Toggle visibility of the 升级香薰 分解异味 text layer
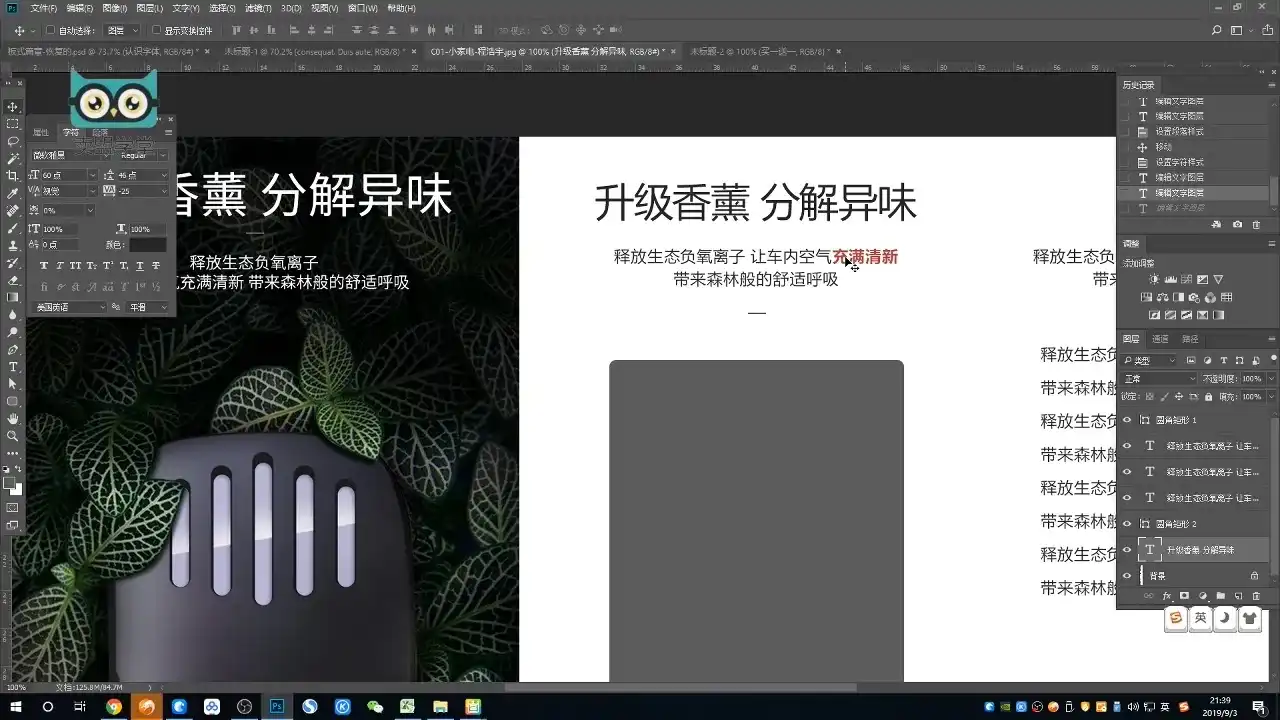1280x720 pixels. (1125, 550)
